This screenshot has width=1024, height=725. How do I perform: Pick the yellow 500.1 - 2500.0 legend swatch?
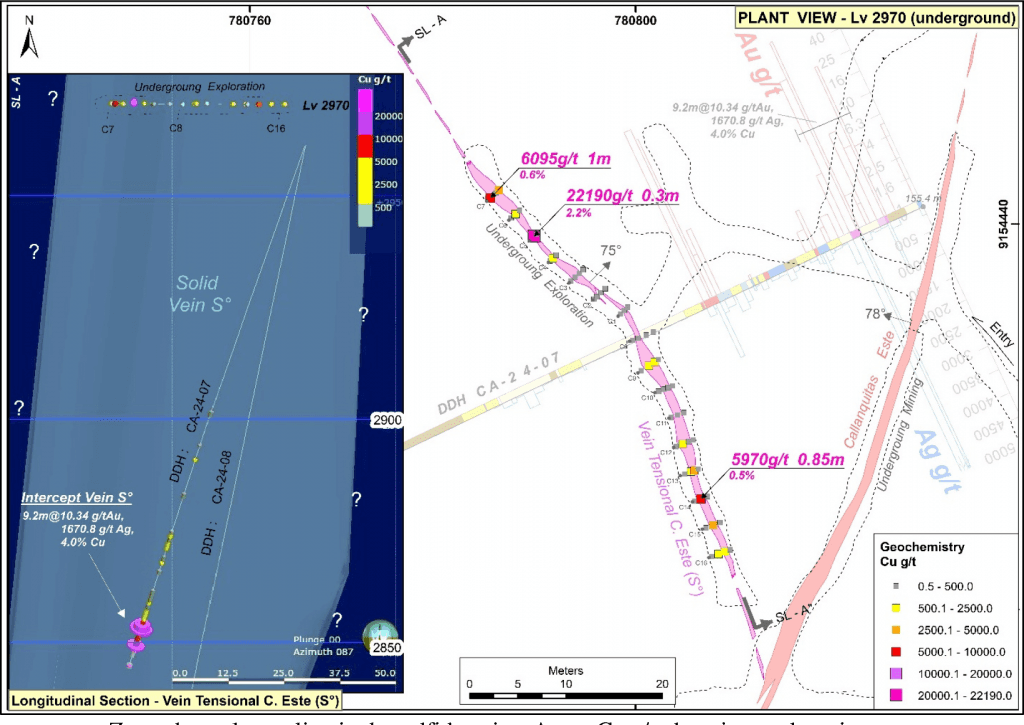click(896, 608)
